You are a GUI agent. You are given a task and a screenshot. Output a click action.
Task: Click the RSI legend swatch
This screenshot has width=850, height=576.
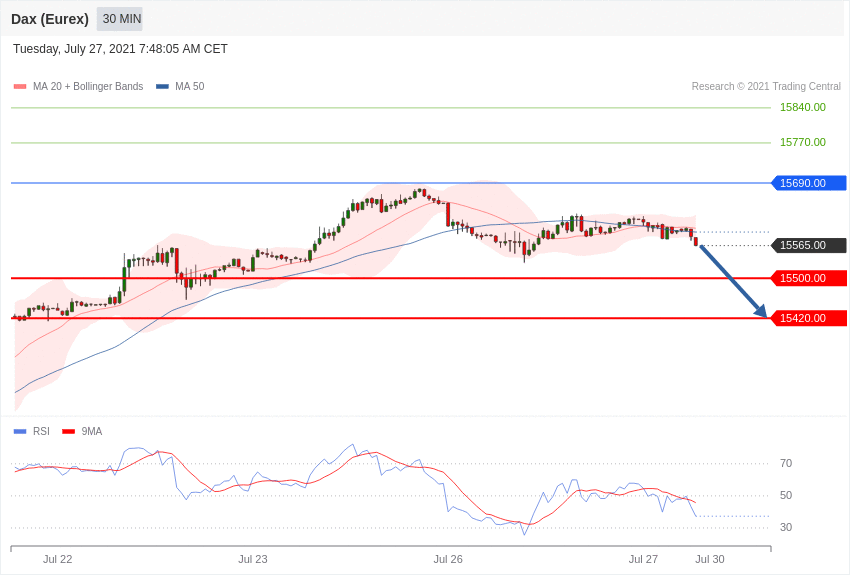[20, 431]
